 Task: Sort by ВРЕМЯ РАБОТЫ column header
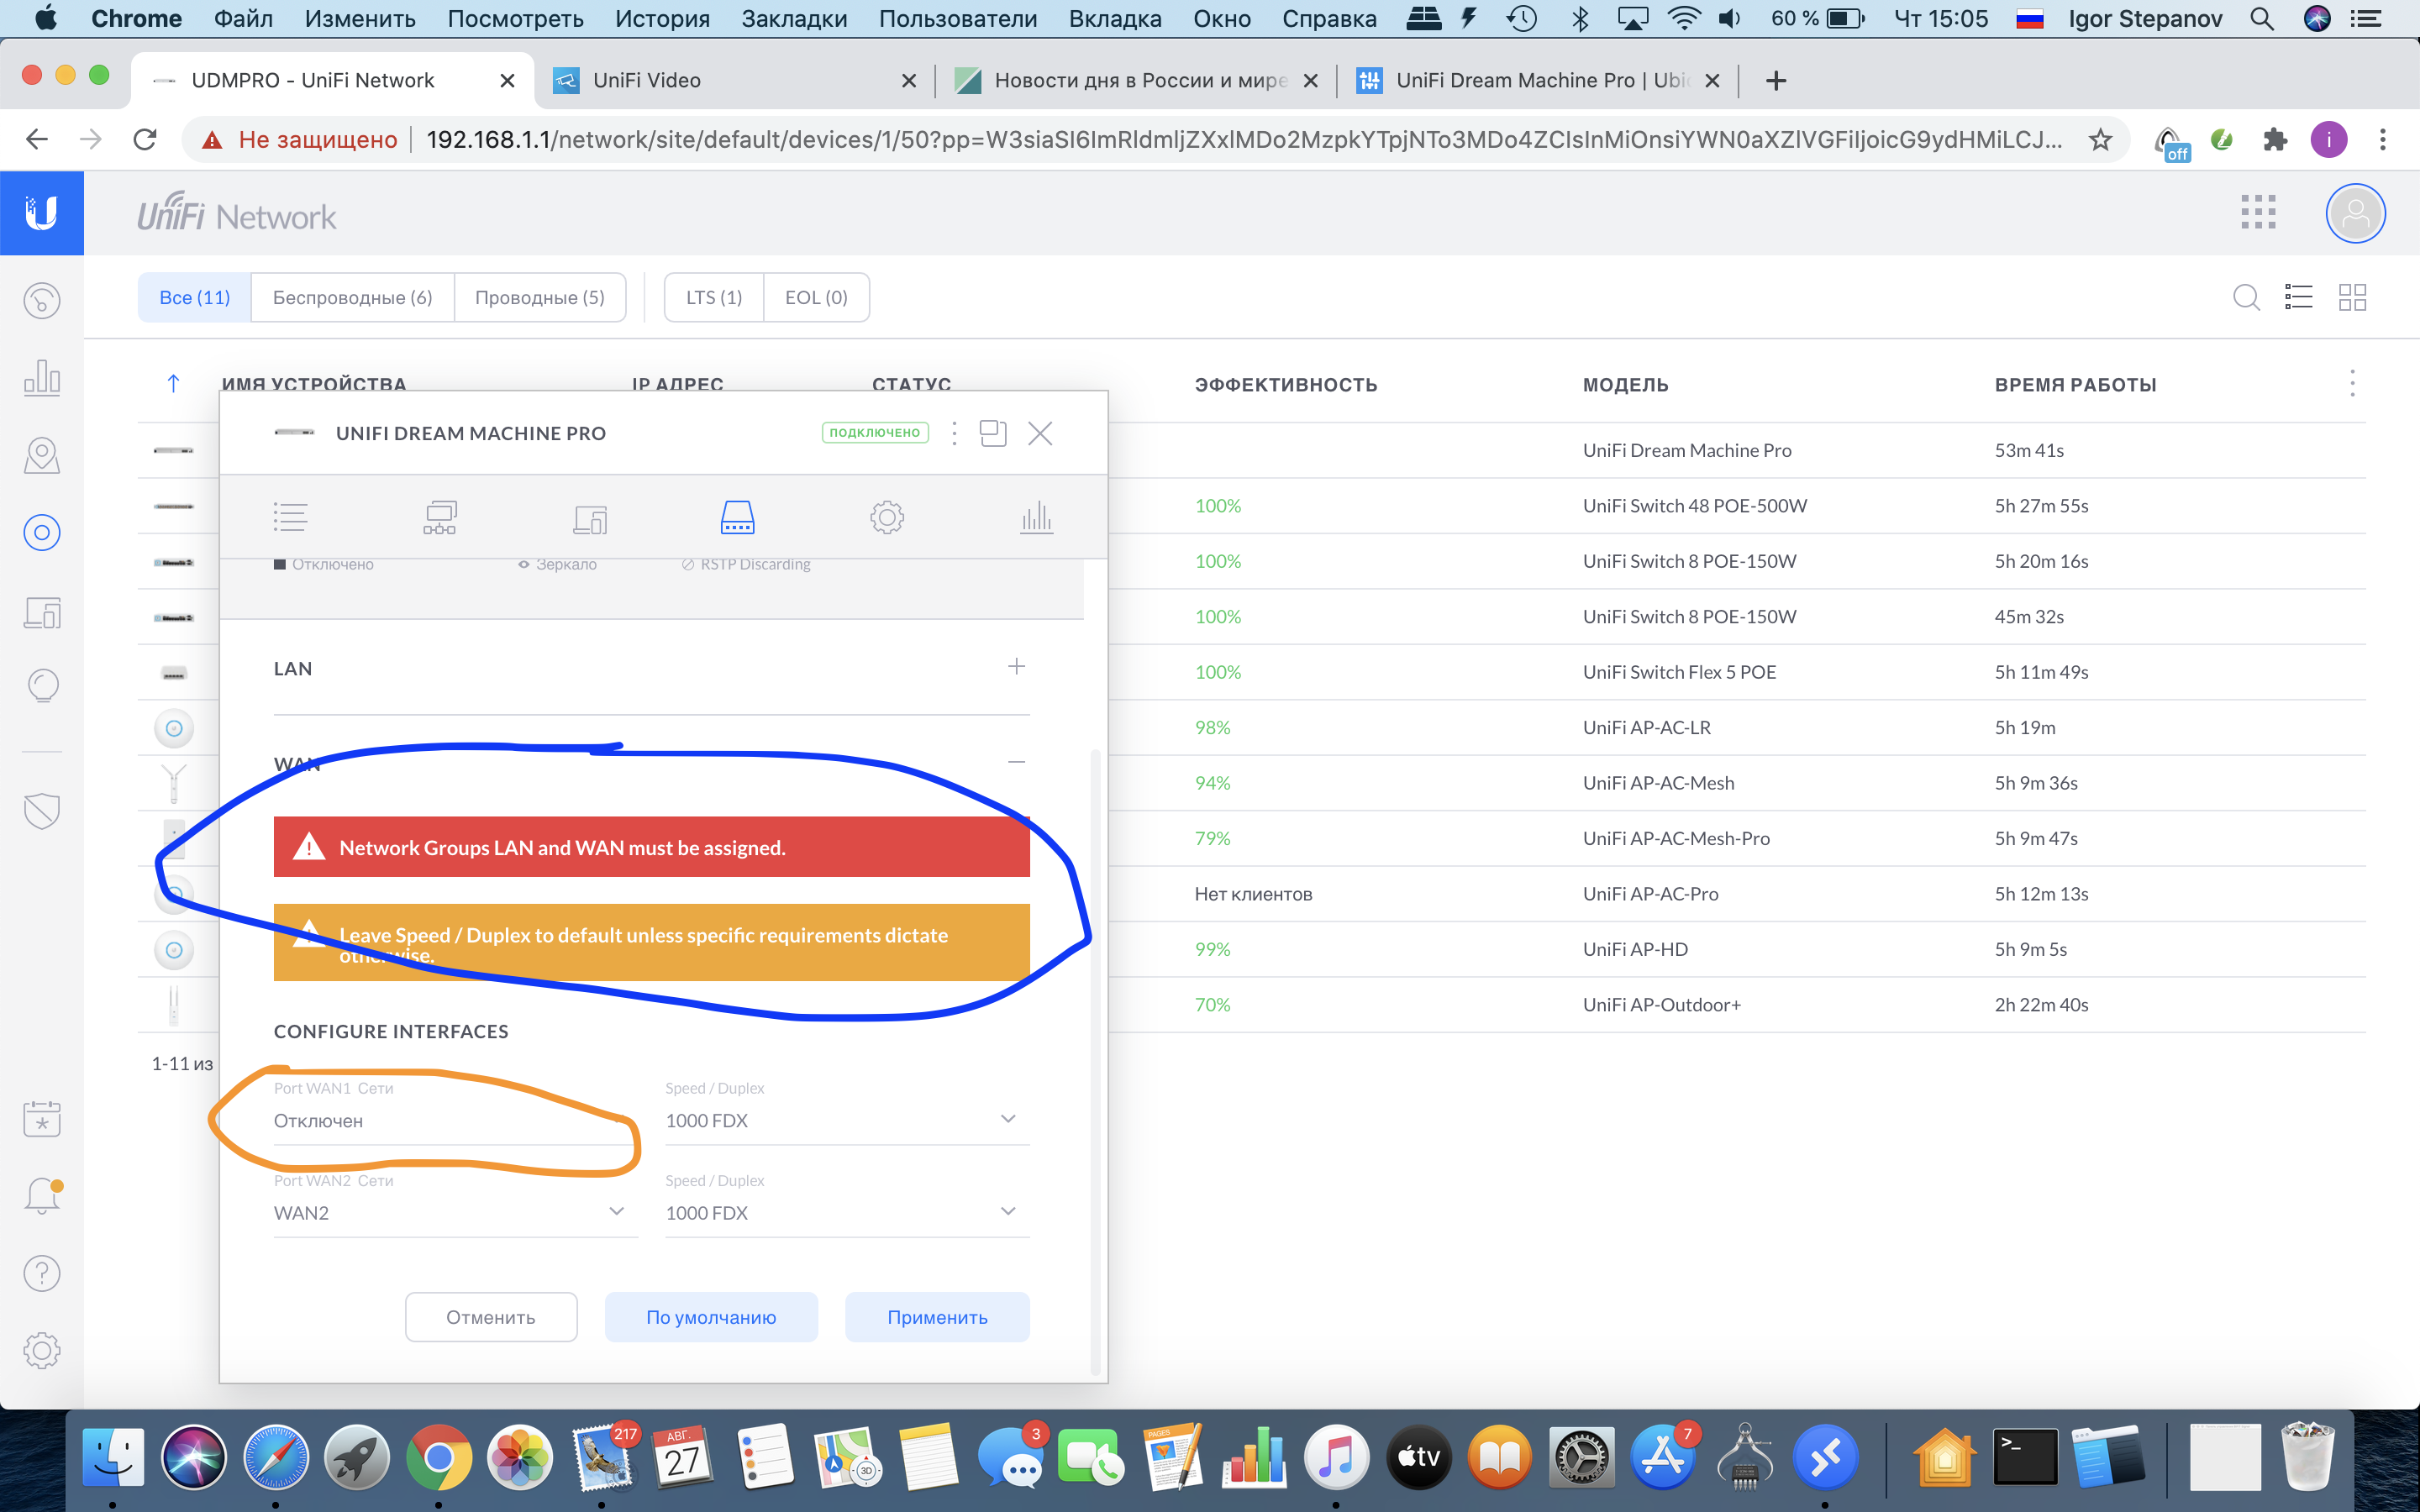tap(2075, 385)
